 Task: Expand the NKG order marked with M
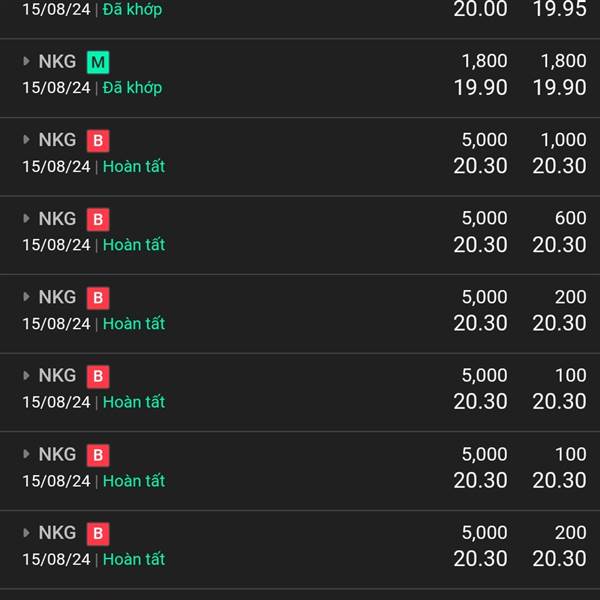click(27, 62)
